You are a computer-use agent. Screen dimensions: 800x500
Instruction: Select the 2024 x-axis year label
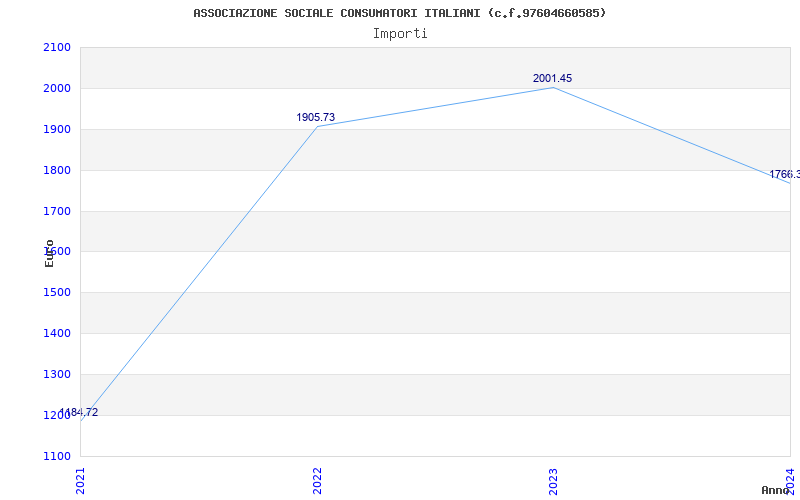(x=790, y=481)
